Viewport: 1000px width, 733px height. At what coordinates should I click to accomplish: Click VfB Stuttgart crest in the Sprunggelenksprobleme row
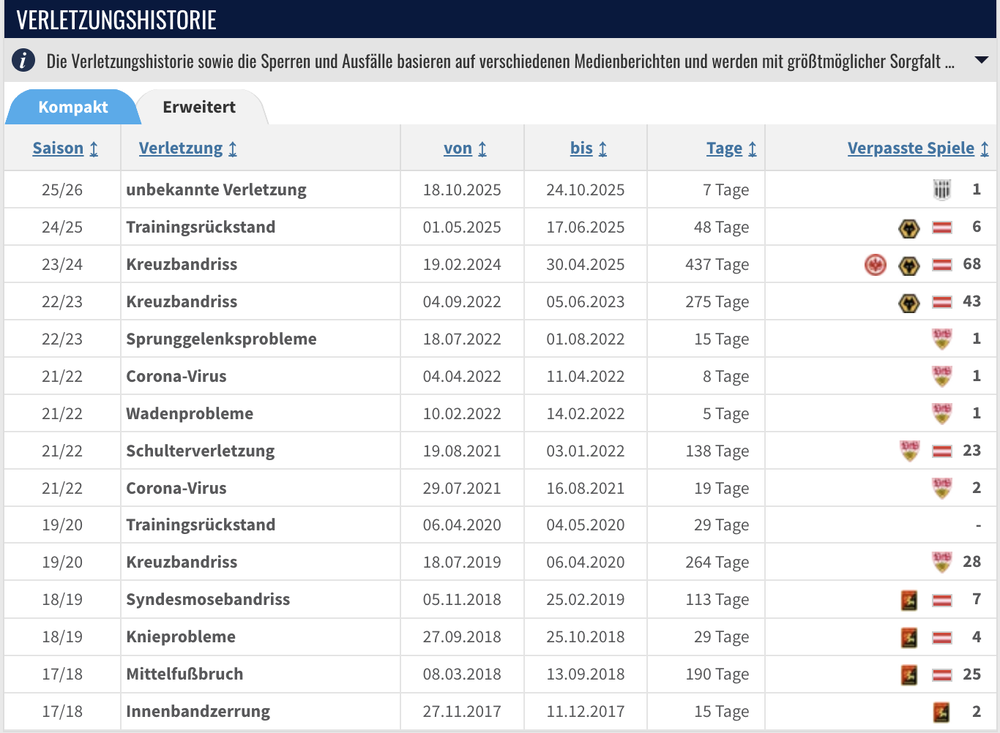pos(942,339)
